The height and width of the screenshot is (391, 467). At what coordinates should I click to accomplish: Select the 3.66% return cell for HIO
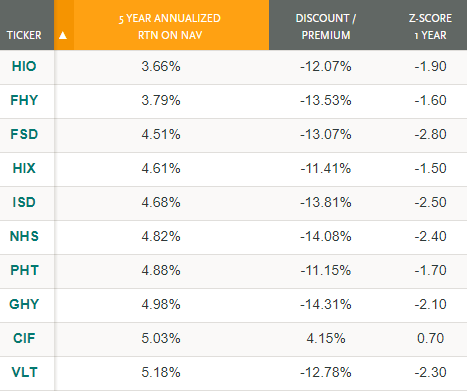pyautogui.click(x=161, y=66)
